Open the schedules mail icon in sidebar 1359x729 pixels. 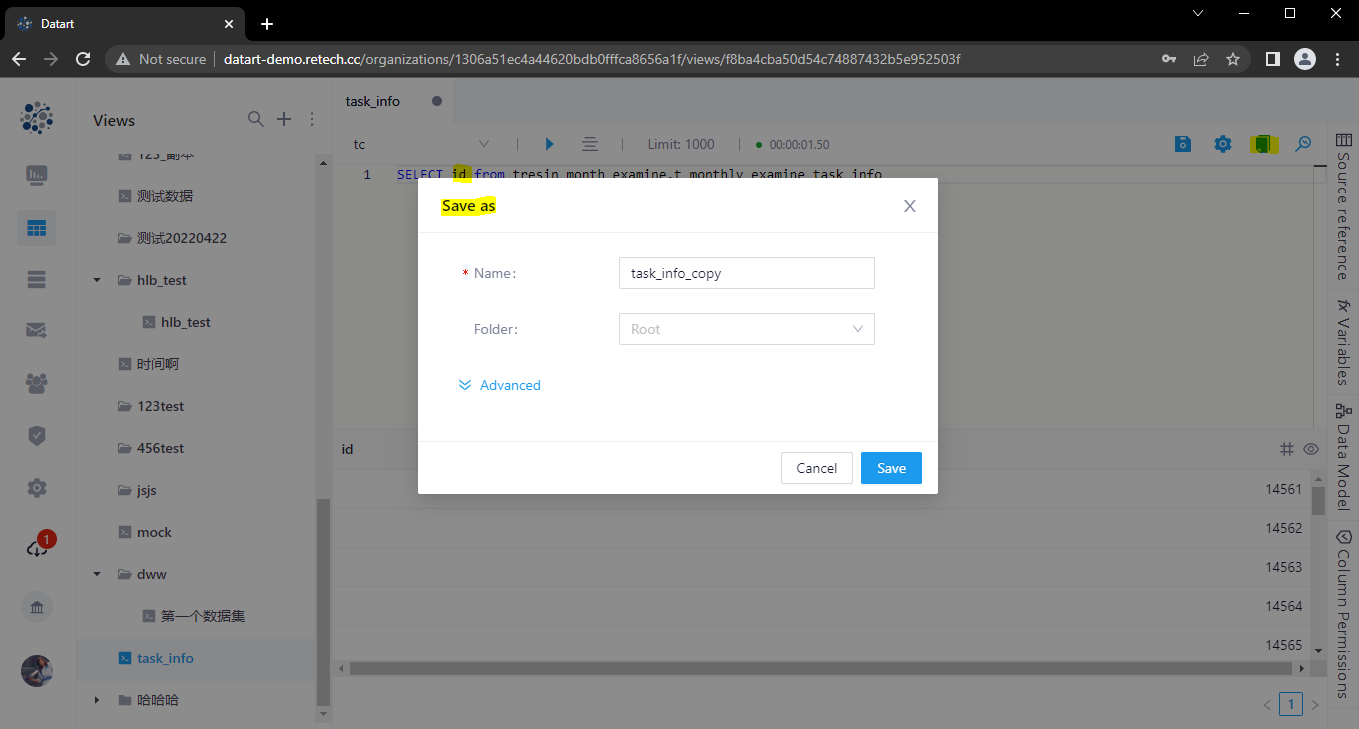(x=37, y=330)
